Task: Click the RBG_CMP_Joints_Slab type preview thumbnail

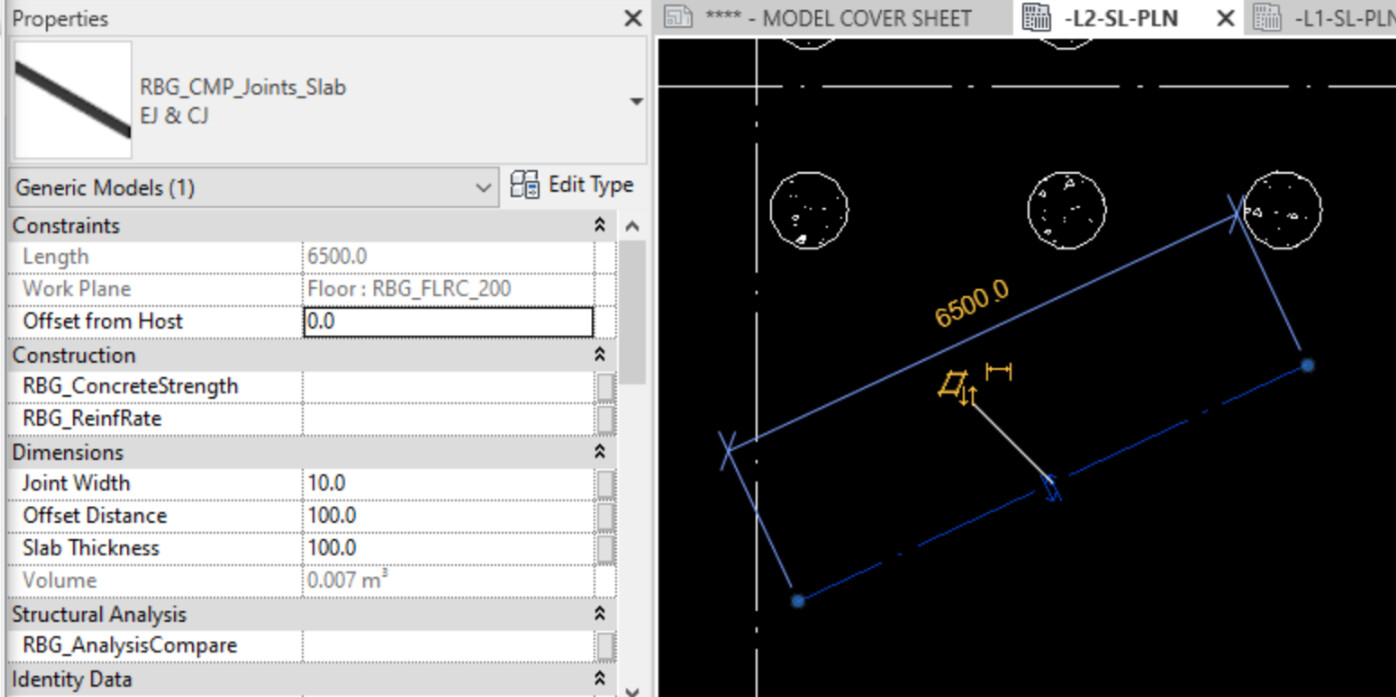Action: click(74, 100)
